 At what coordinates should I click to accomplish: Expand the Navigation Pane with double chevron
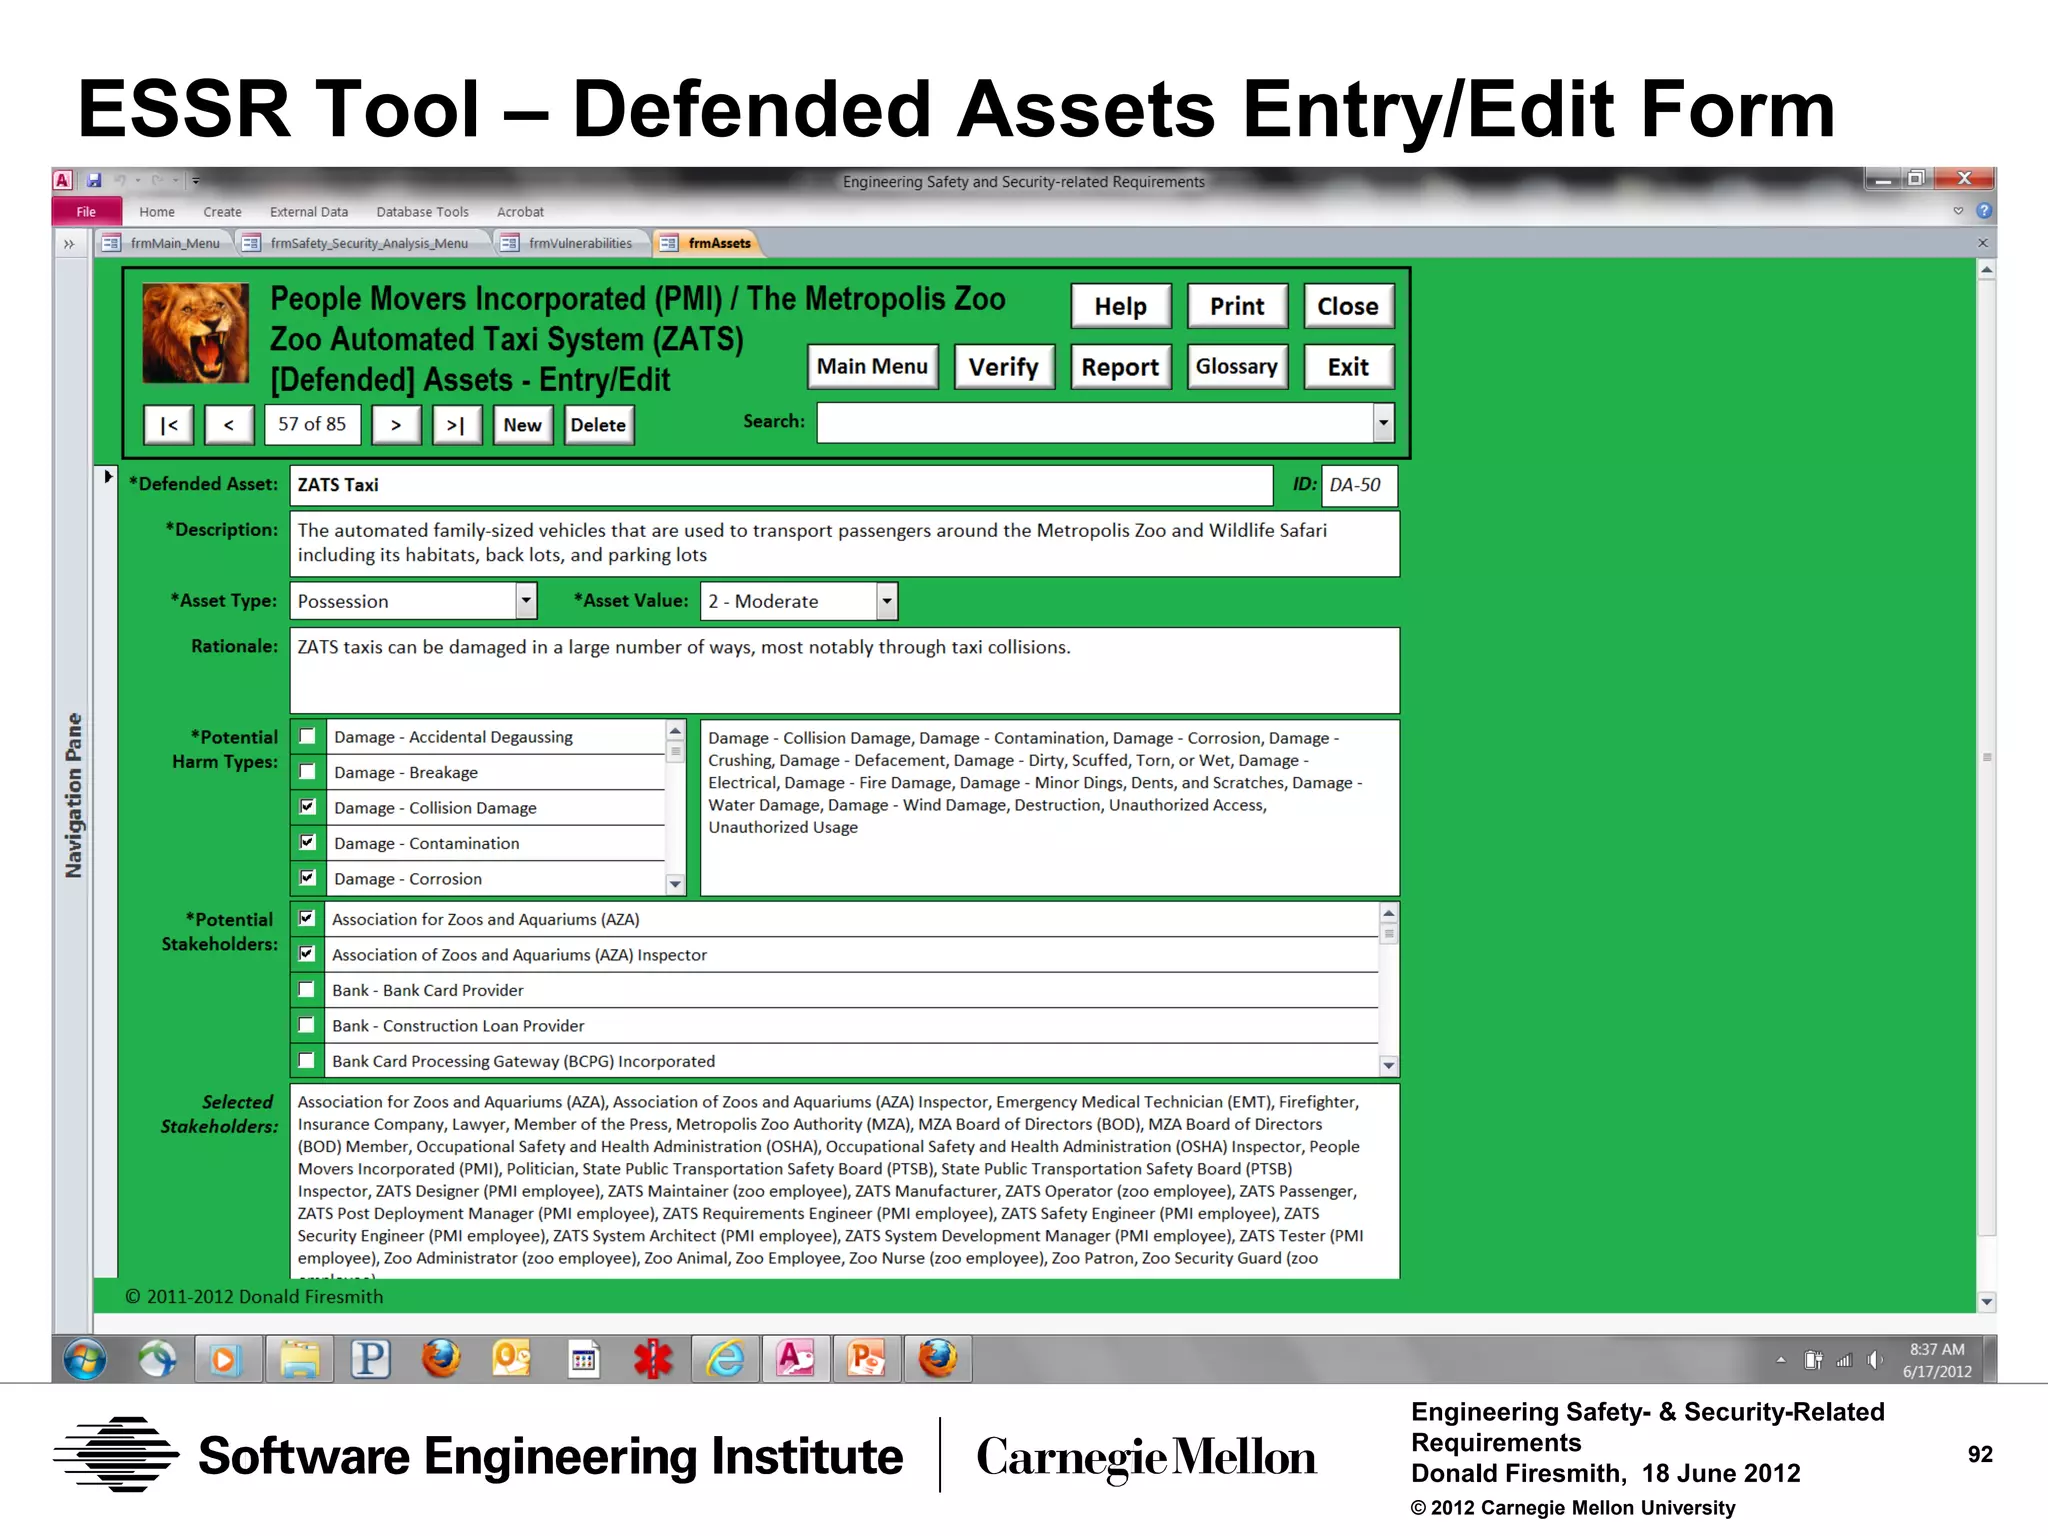[x=69, y=243]
